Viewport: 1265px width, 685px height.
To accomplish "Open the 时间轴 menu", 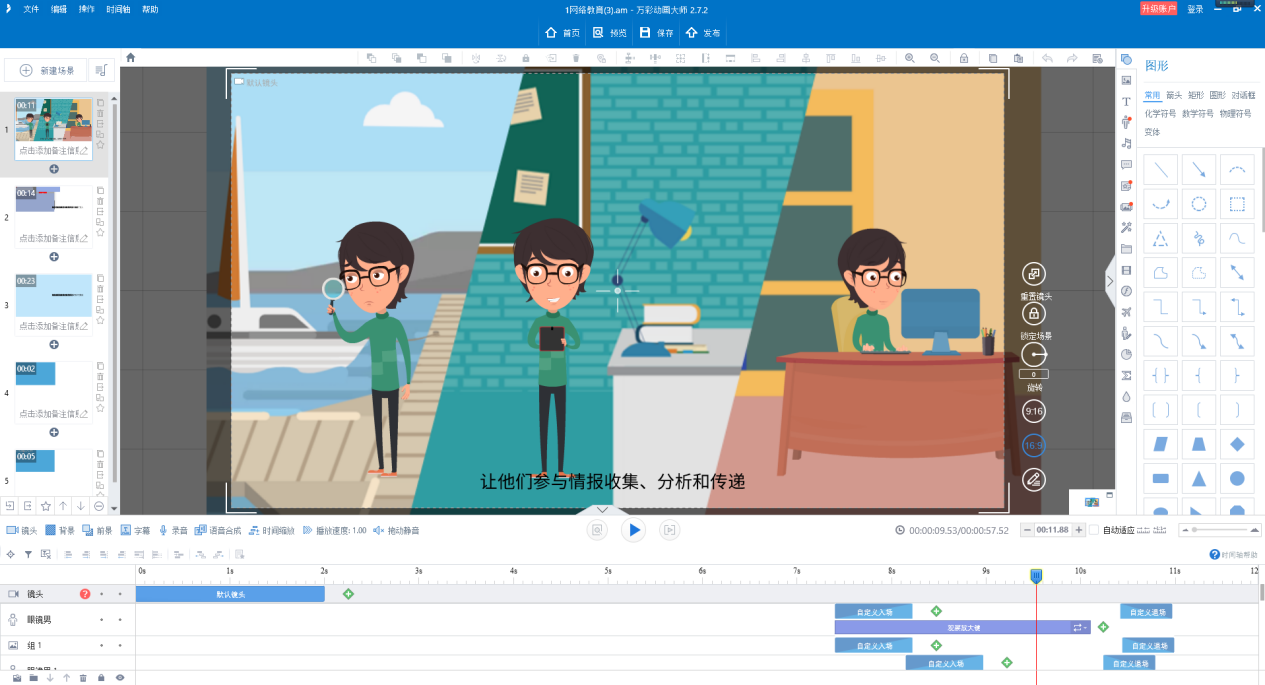I will [118, 9].
